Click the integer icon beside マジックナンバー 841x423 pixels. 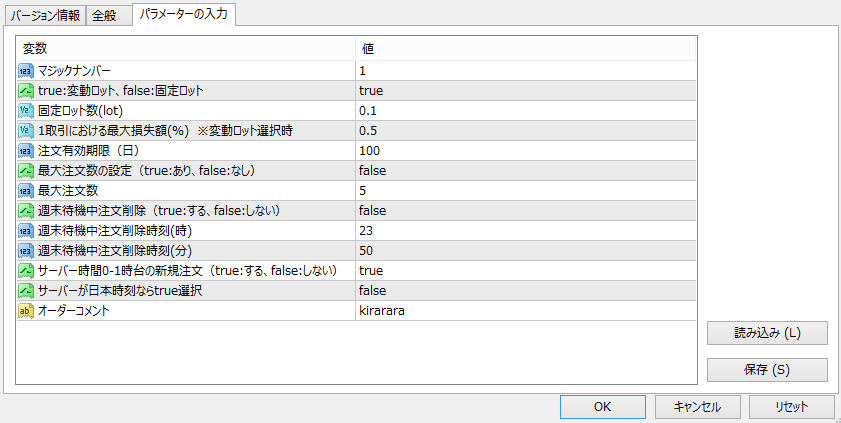[27, 71]
